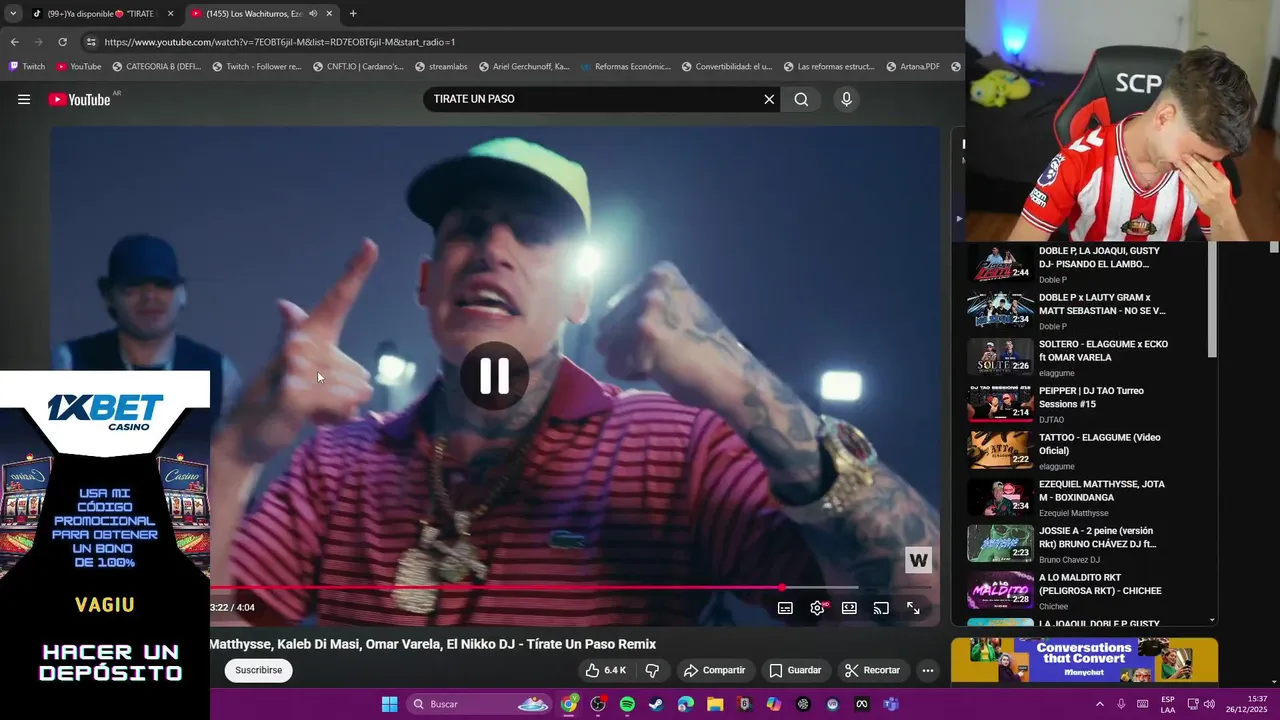Go to YouTube home via logo

[80, 99]
